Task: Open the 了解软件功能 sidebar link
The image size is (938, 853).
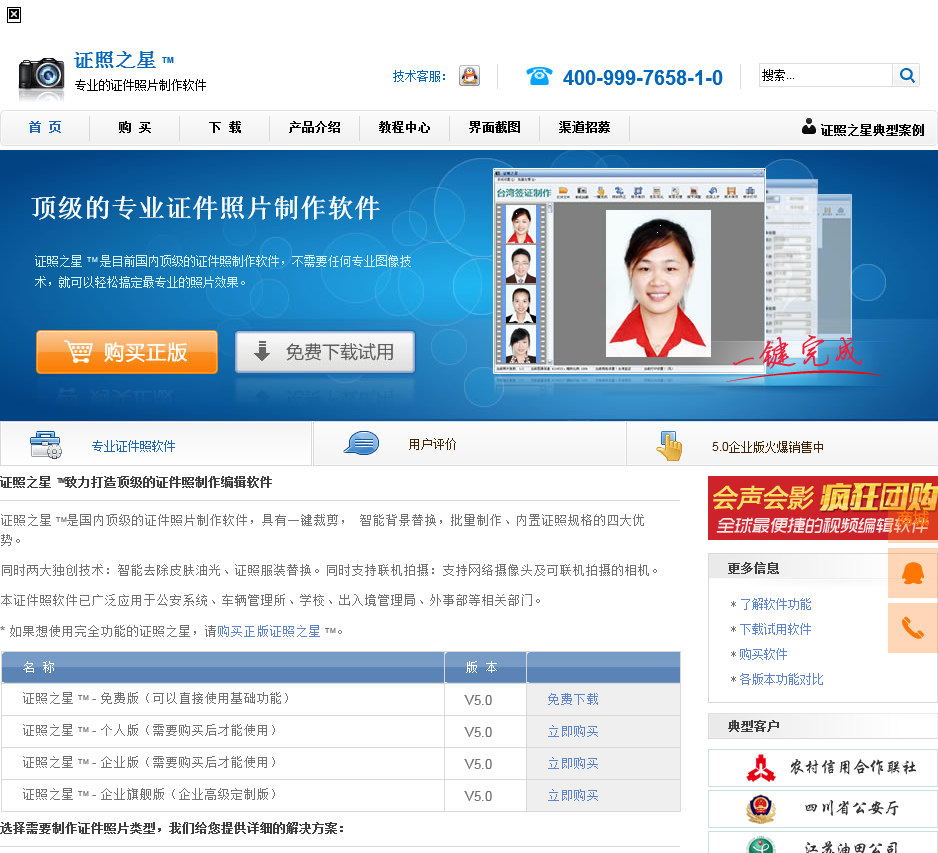Action: pos(776,604)
